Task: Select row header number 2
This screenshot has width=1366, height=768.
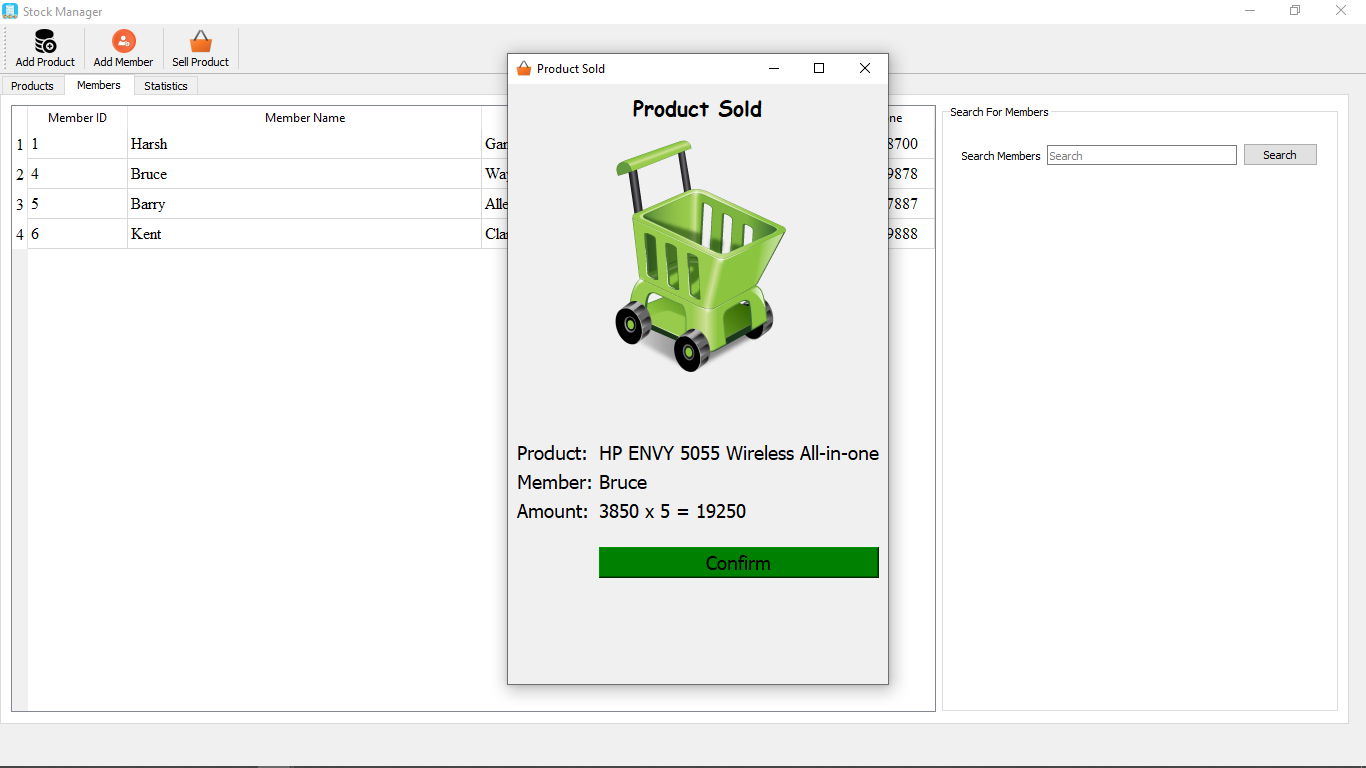Action: (x=20, y=174)
